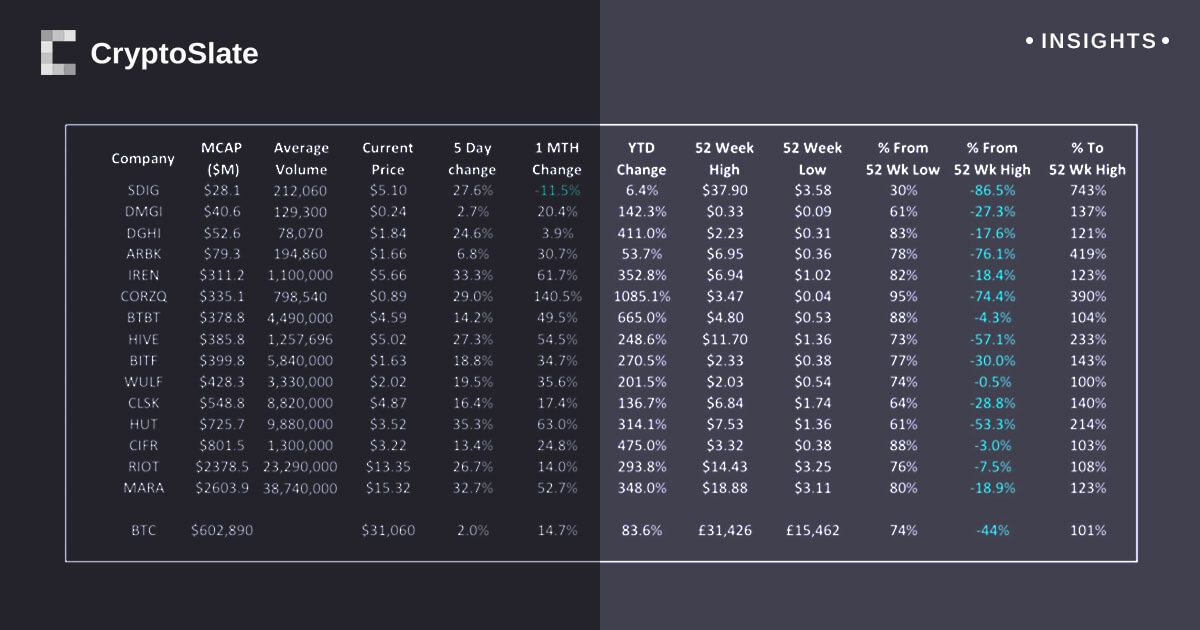Select the YTD Change column header
1200x630 pixels.
click(641, 158)
